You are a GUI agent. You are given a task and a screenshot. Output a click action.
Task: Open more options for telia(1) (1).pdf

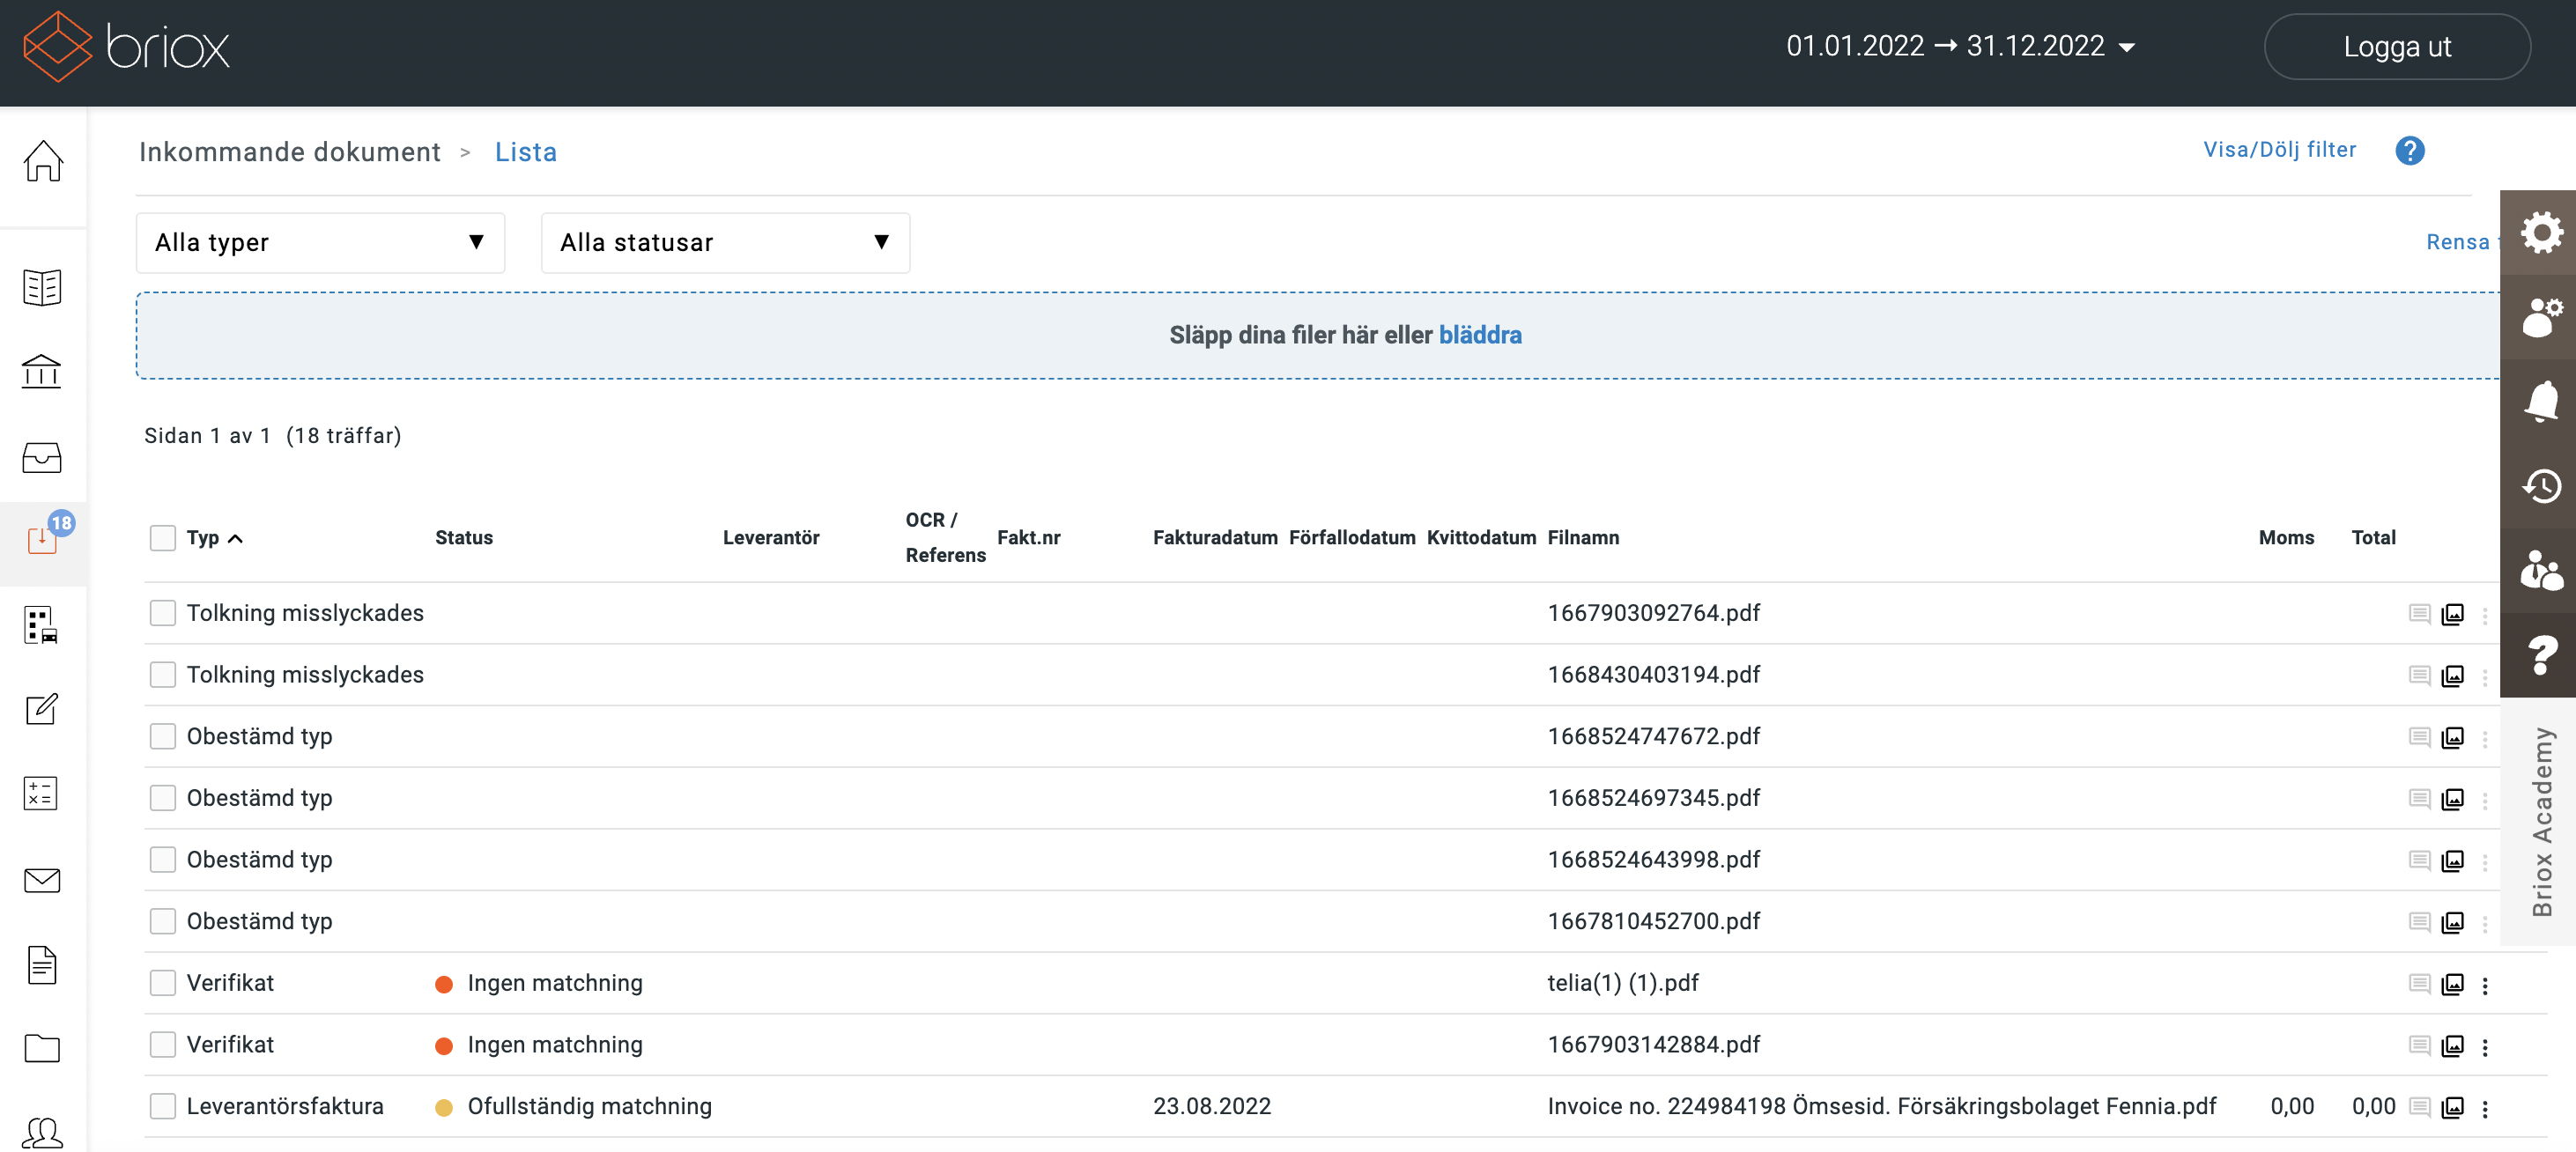click(x=2485, y=985)
